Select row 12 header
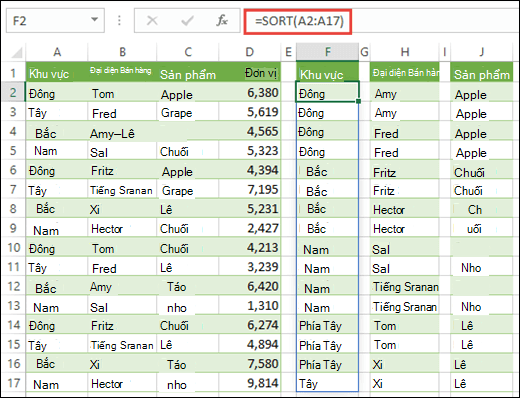This screenshot has width=520, height=398. tap(13, 286)
